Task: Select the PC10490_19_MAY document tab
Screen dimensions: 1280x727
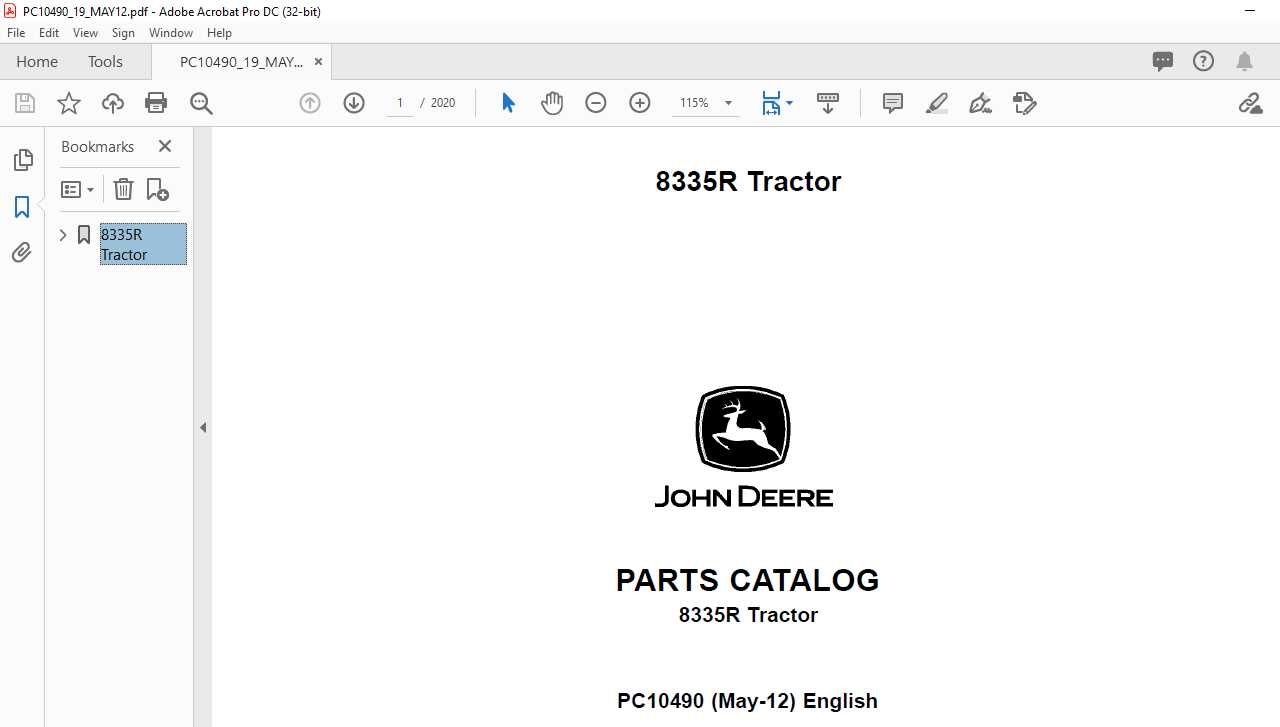Action: pyautogui.click(x=241, y=62)
